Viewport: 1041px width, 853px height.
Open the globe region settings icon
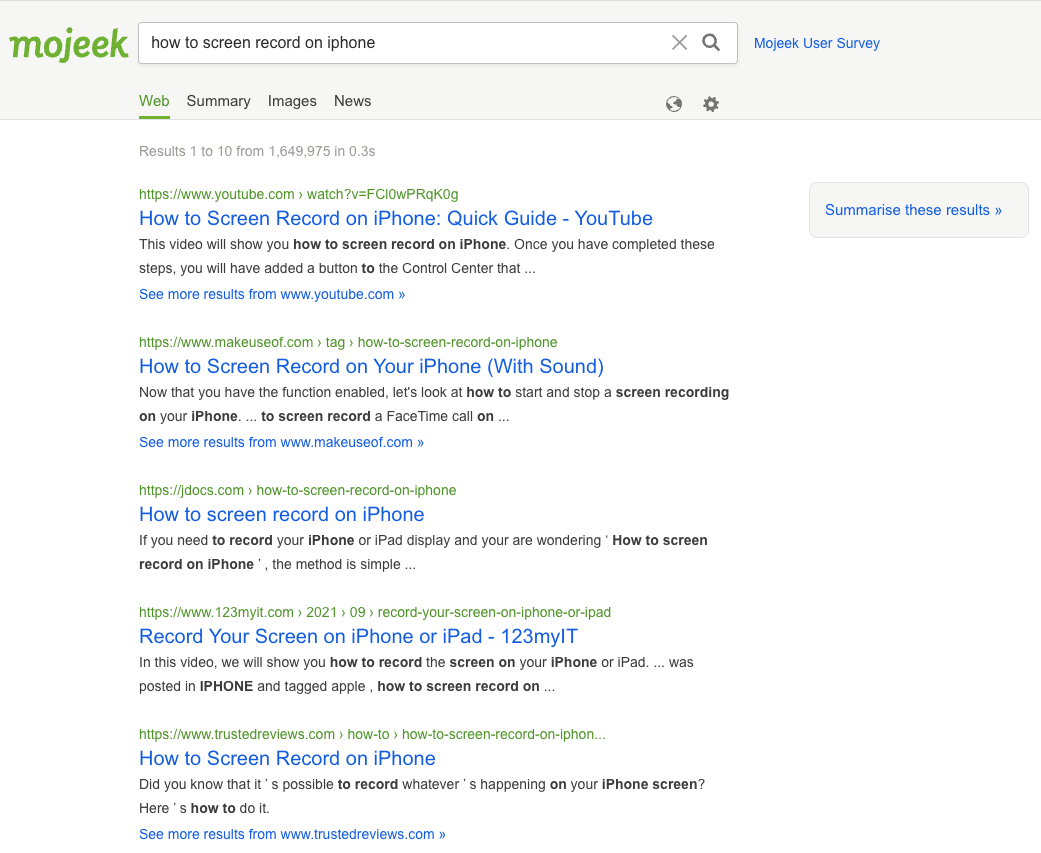tap(674, 104)
